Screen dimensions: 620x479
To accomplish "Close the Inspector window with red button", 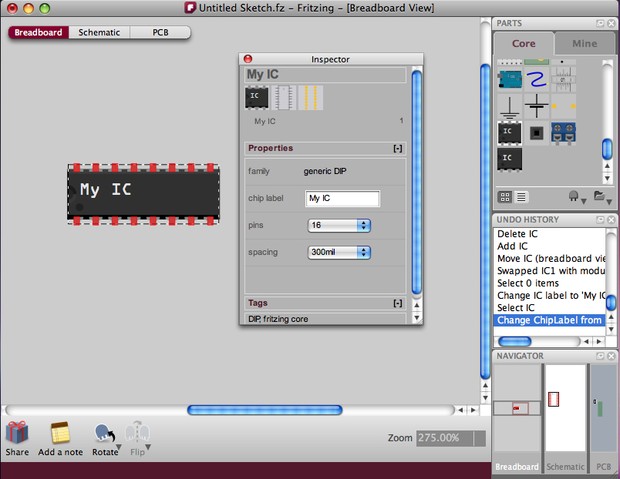I will pos(248,59).
